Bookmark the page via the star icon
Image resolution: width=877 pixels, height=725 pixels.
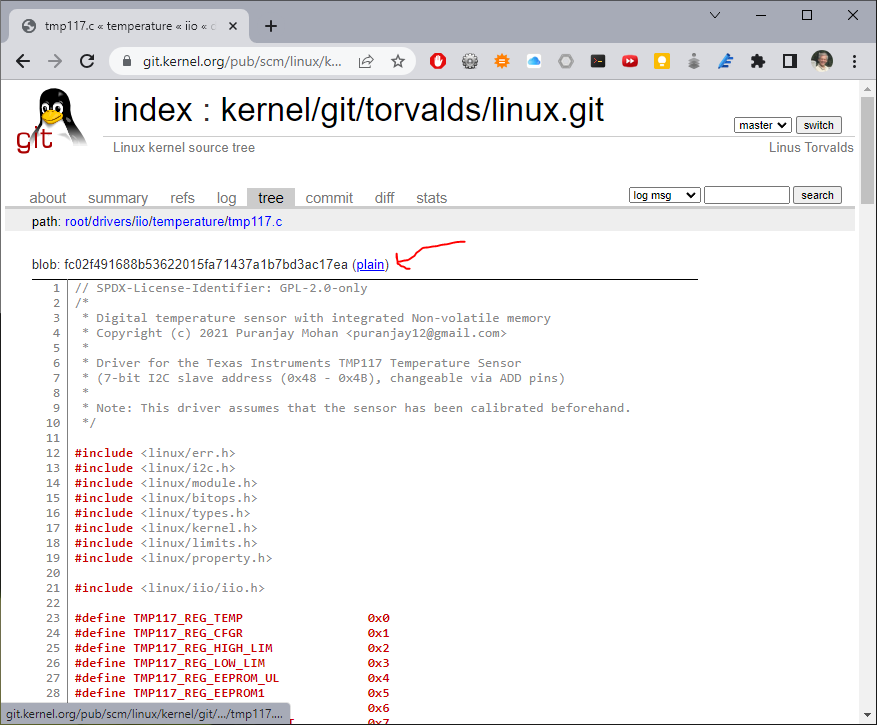coord(398,60)
